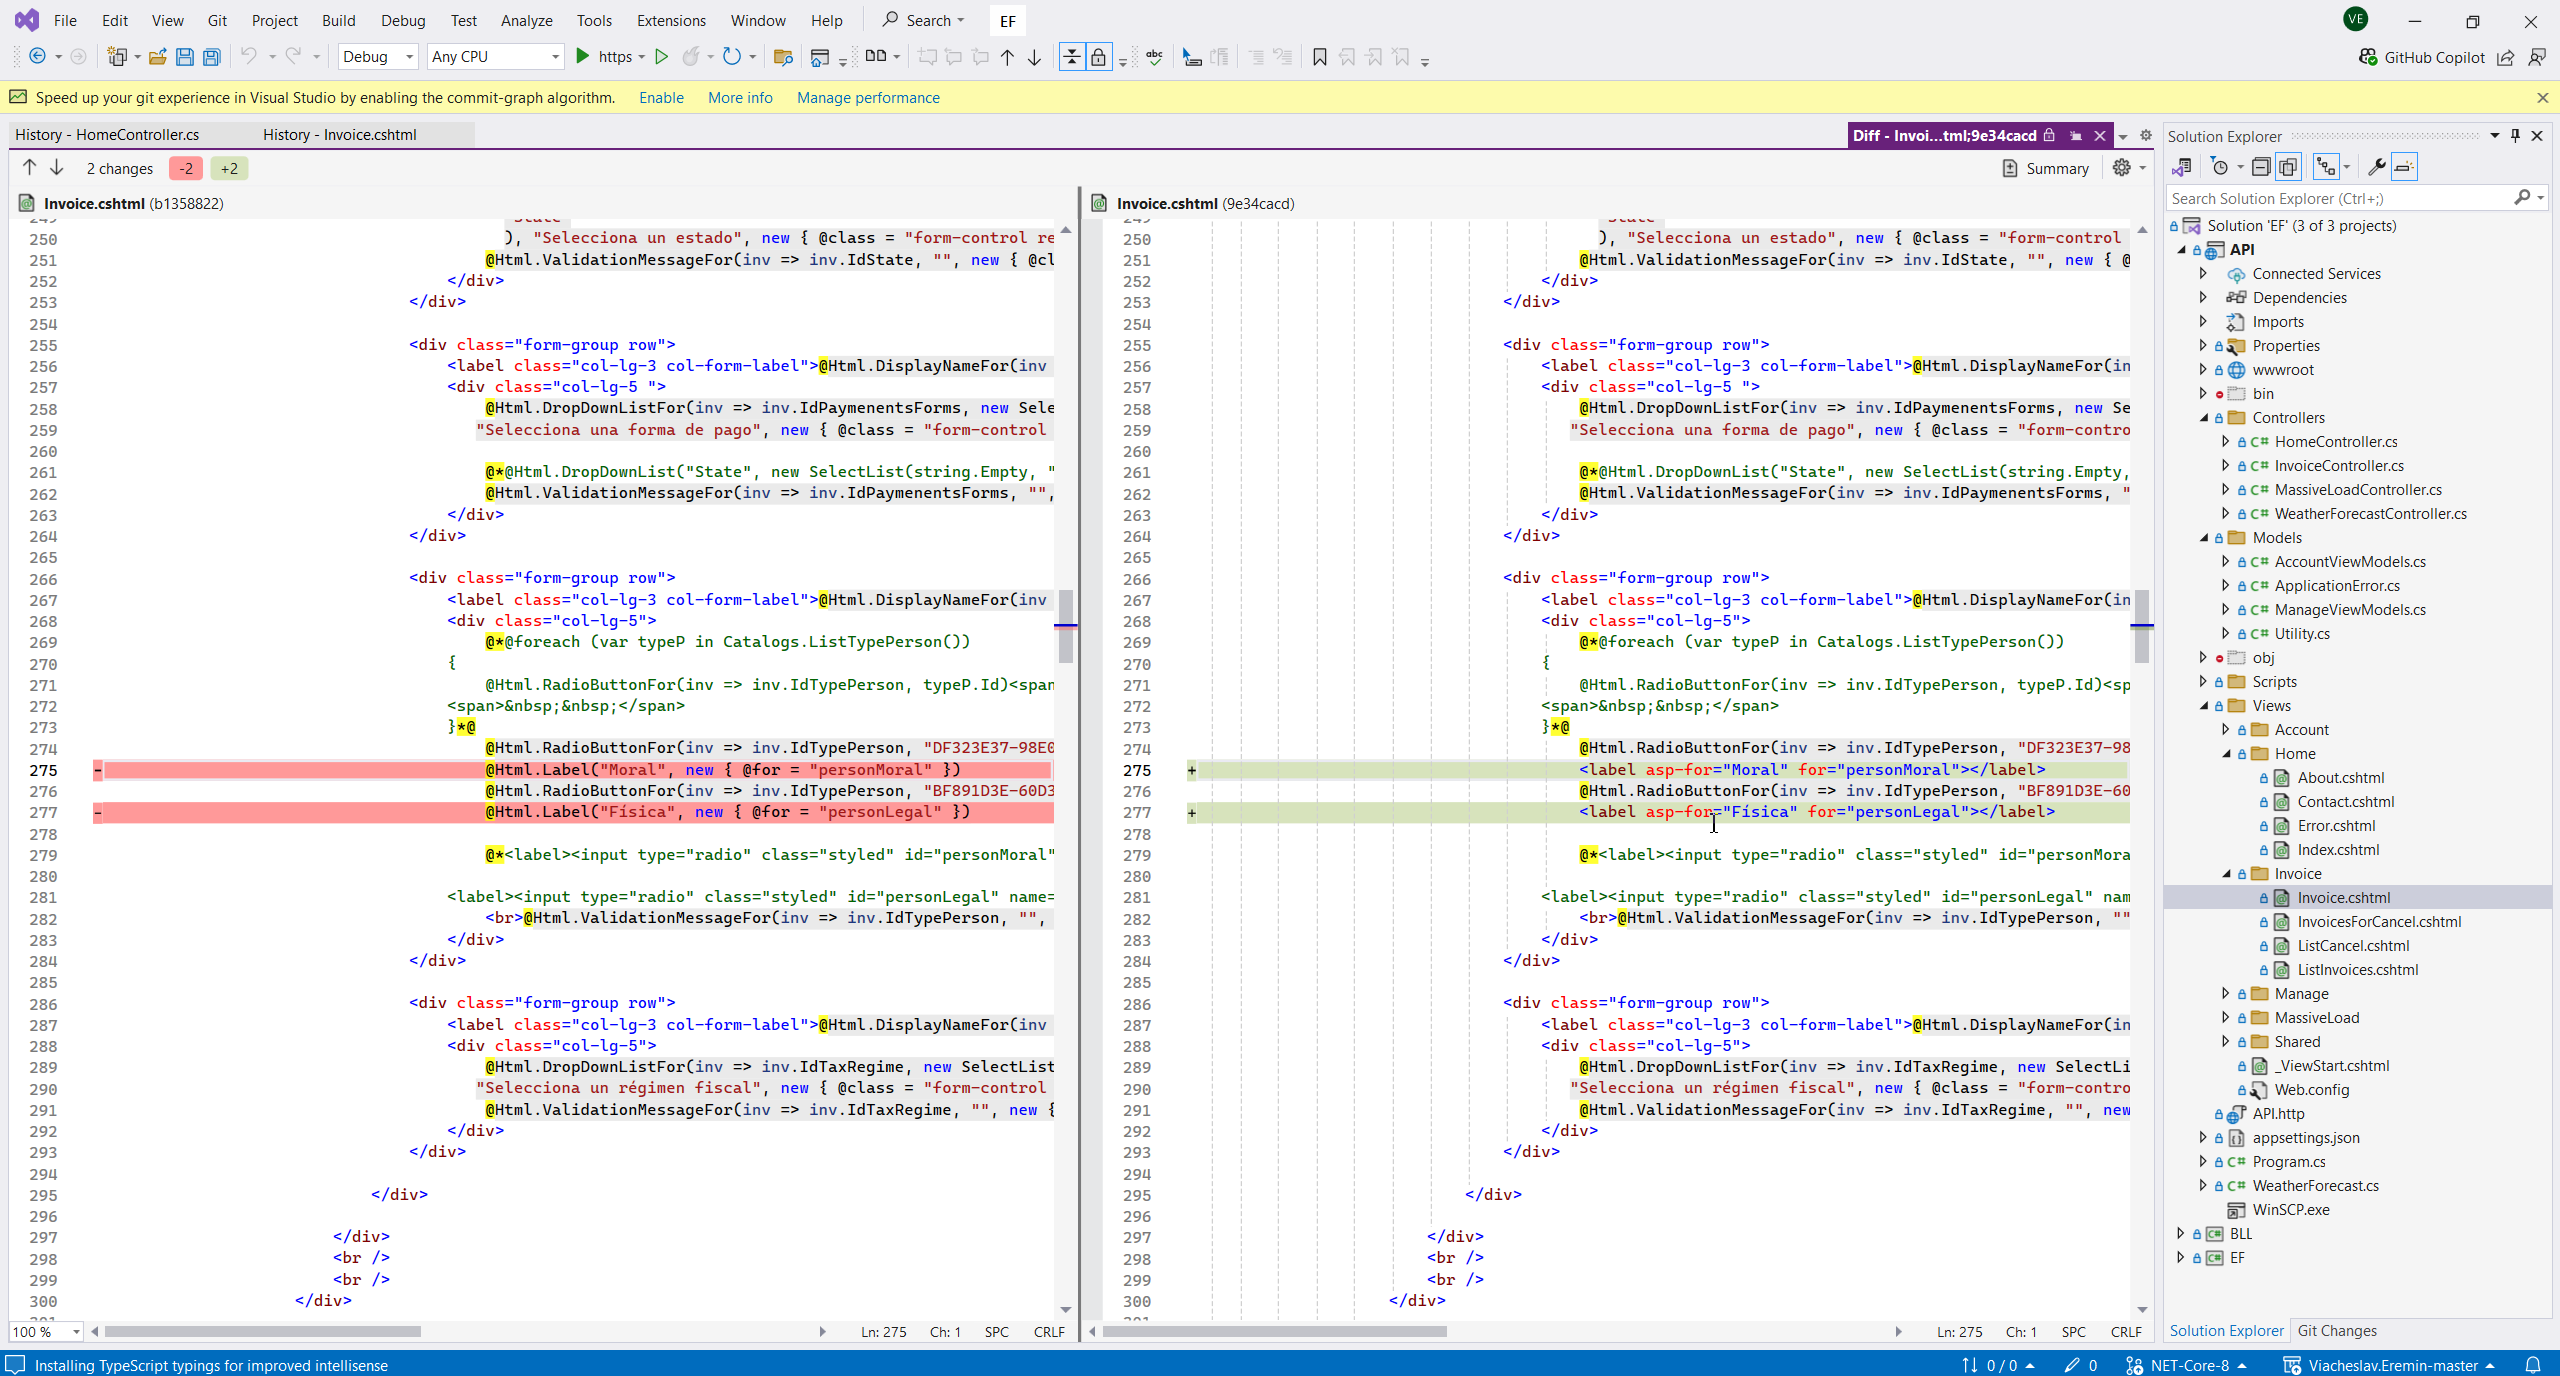The image size is (2560, 1376).
Task: Toggle a bookmark with the bookmark icon
Action: point(1319,57)
